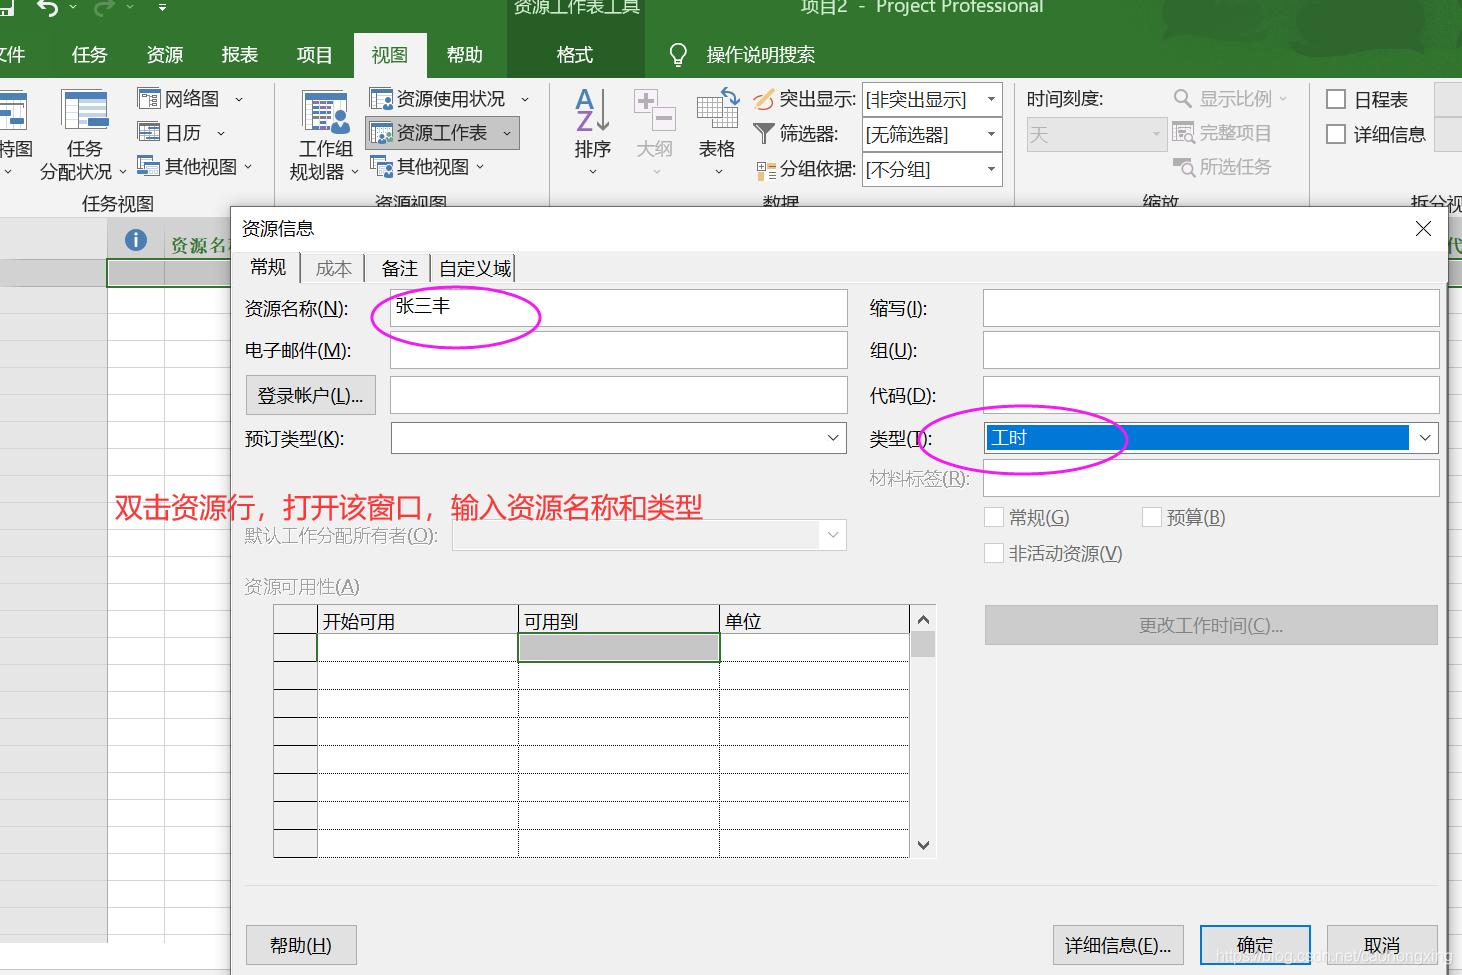
Task: Close the 资源信息 dialog with X
Action: (1423, 229)
